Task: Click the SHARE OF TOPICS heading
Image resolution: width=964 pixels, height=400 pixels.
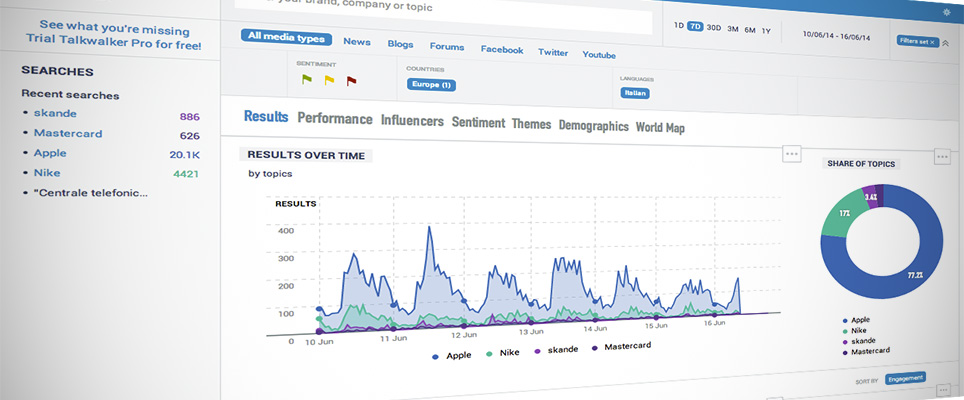Action: pos(861,164)
